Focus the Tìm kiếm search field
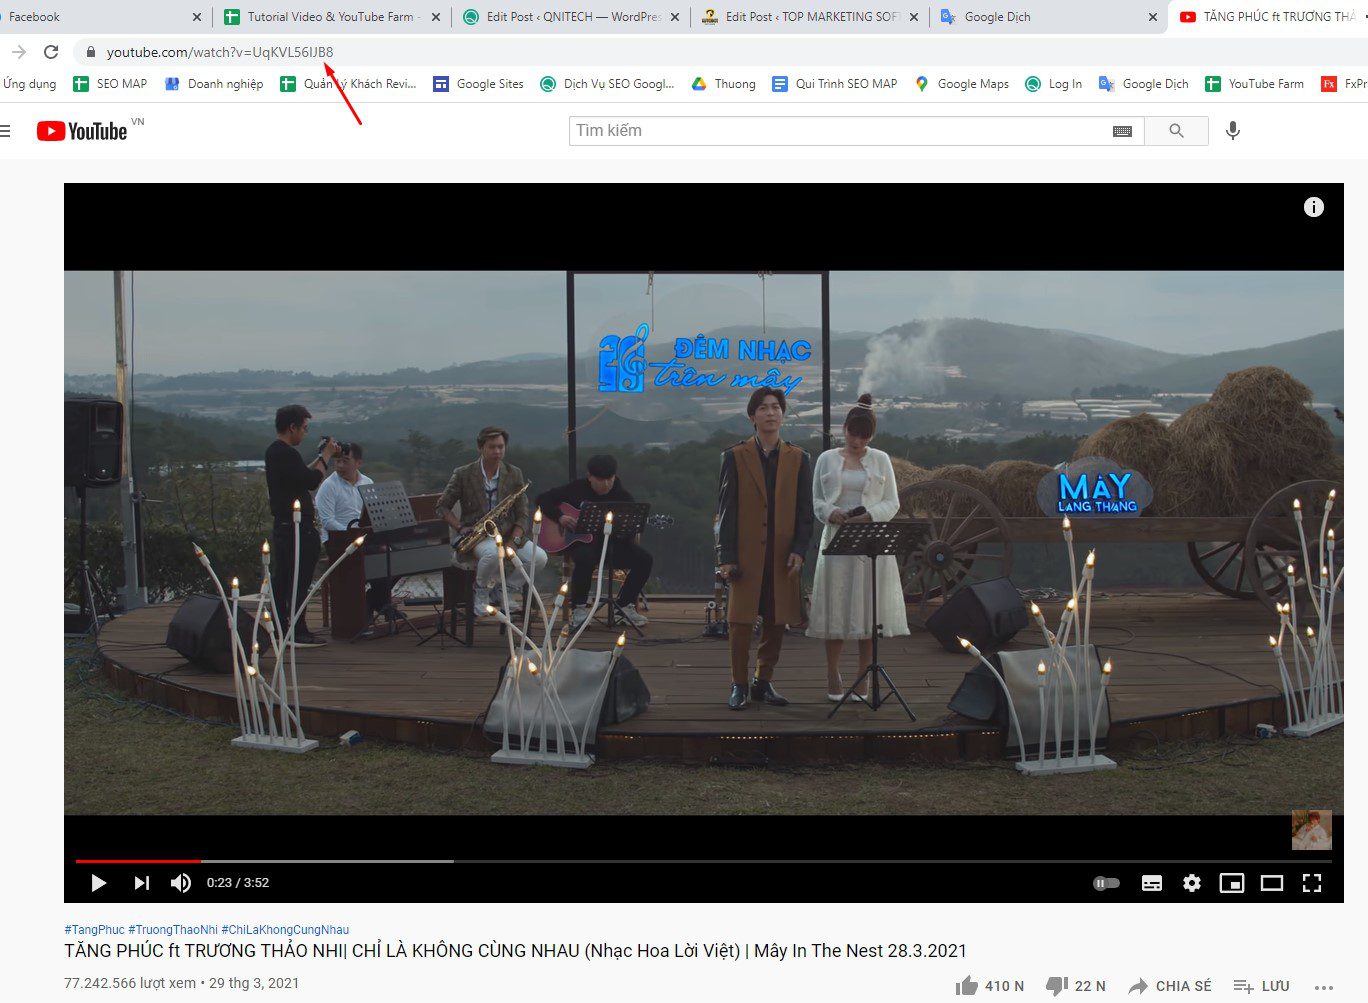This screenshot has height=1003, width=1368. [x=840, y=131]
